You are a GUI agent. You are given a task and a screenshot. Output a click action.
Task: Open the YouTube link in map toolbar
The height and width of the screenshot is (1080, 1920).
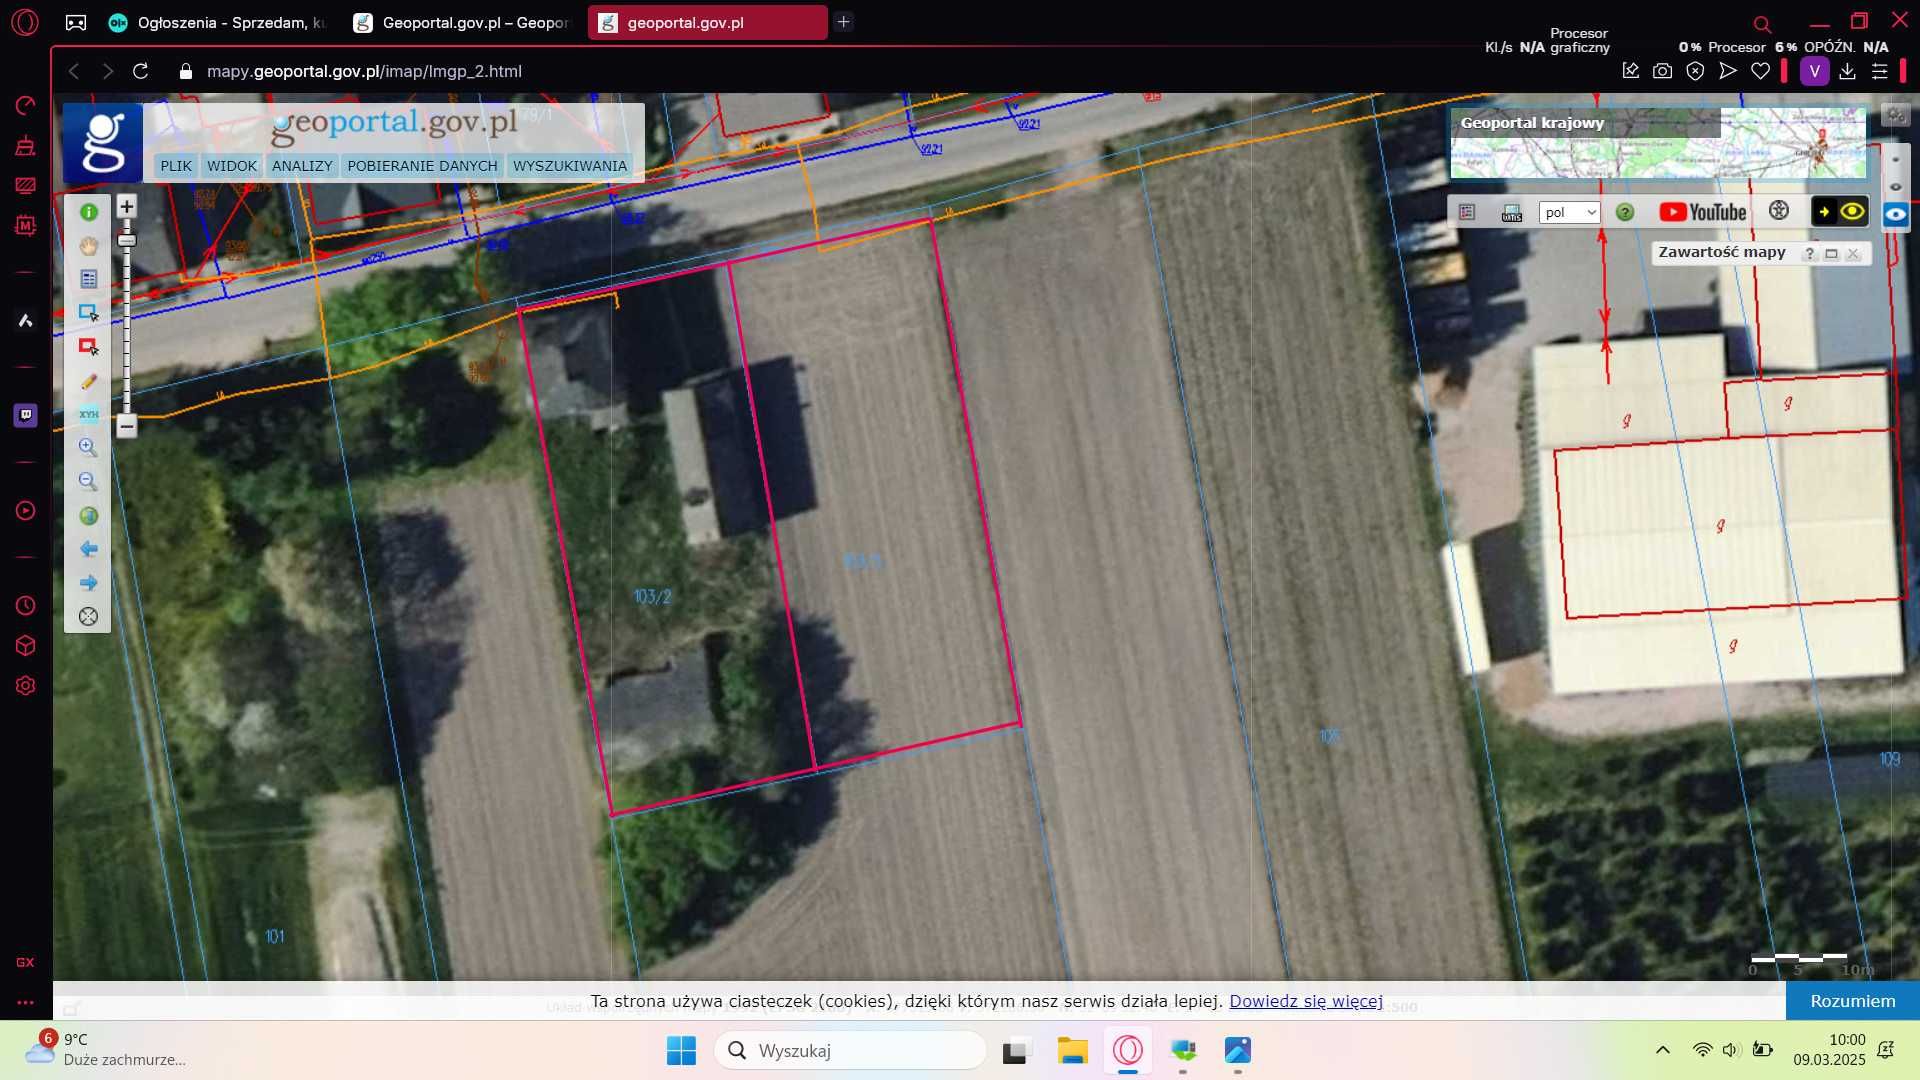tap(1702, 212)
